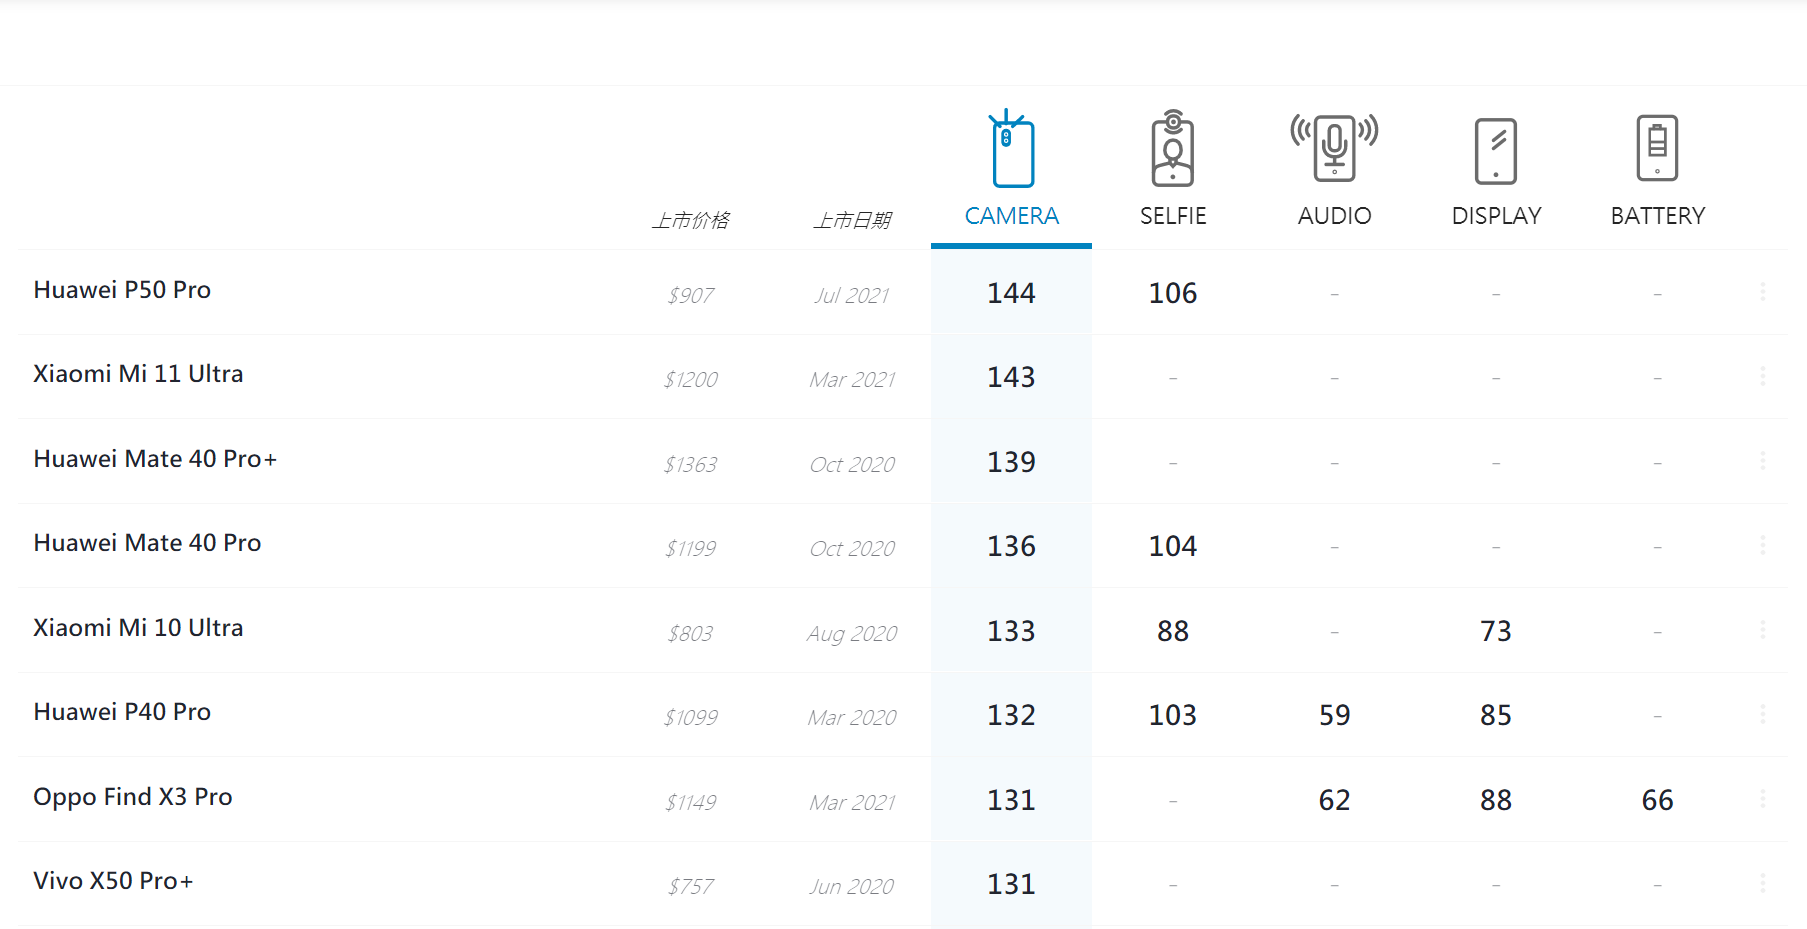This screenshot has width=1807, height=929.
Task: Open the Xiaomi Mi 10 Ultra link
Action: (138, 628)
